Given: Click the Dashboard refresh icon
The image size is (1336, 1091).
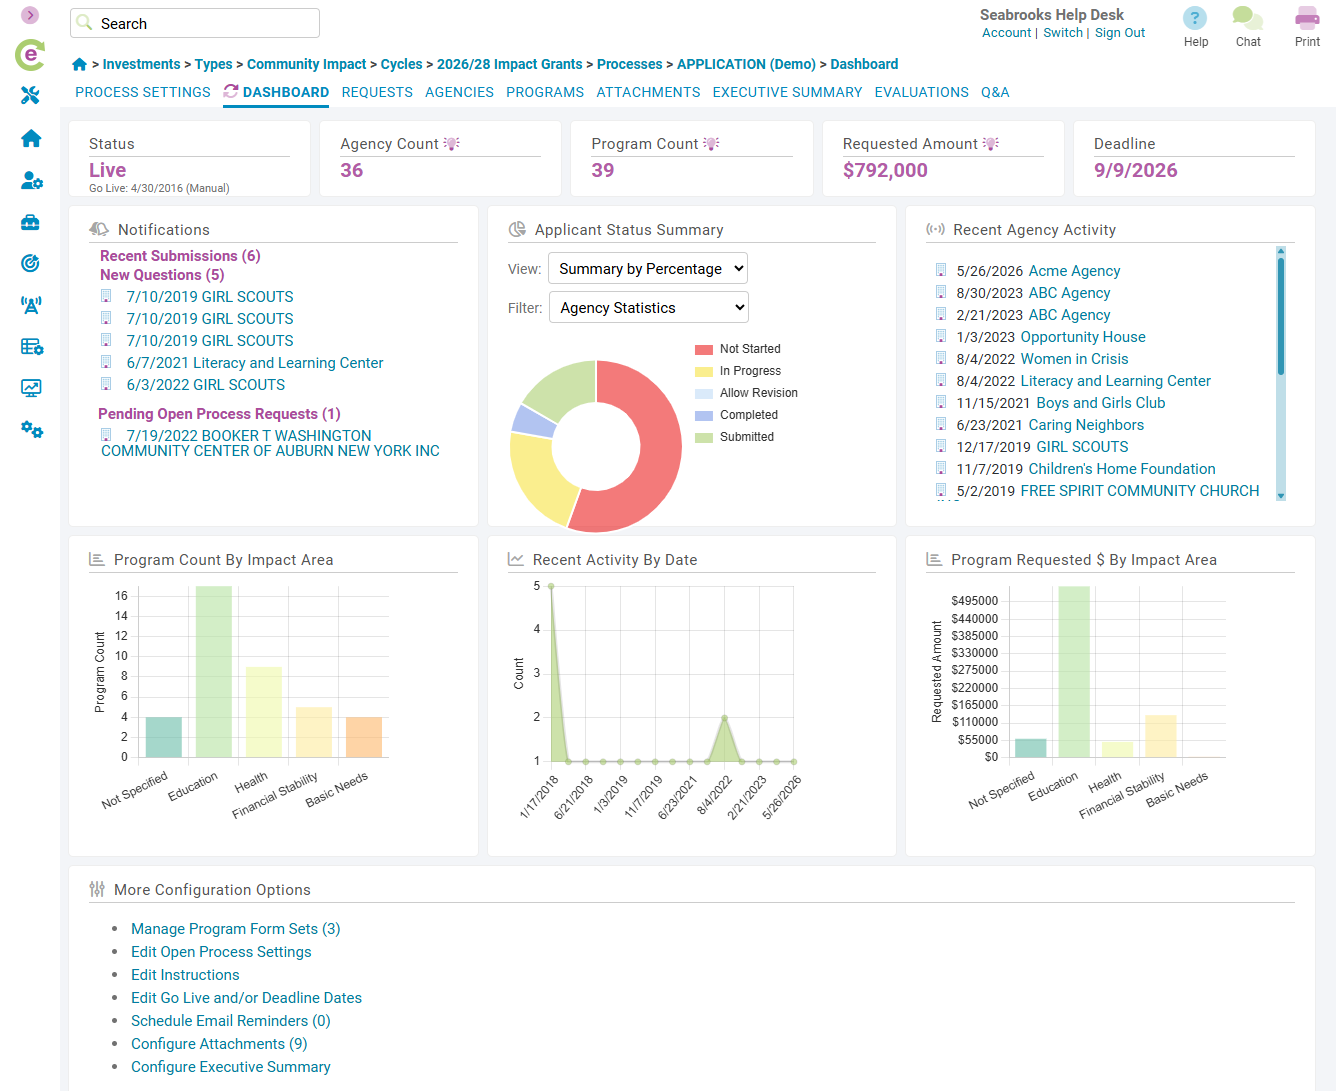Looking at the screenshot, I should [x=231, y=91].
